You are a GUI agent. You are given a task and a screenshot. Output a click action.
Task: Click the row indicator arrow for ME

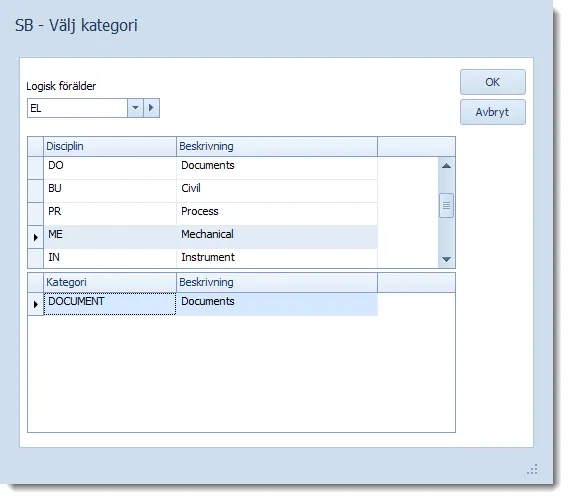coord(36,237)
